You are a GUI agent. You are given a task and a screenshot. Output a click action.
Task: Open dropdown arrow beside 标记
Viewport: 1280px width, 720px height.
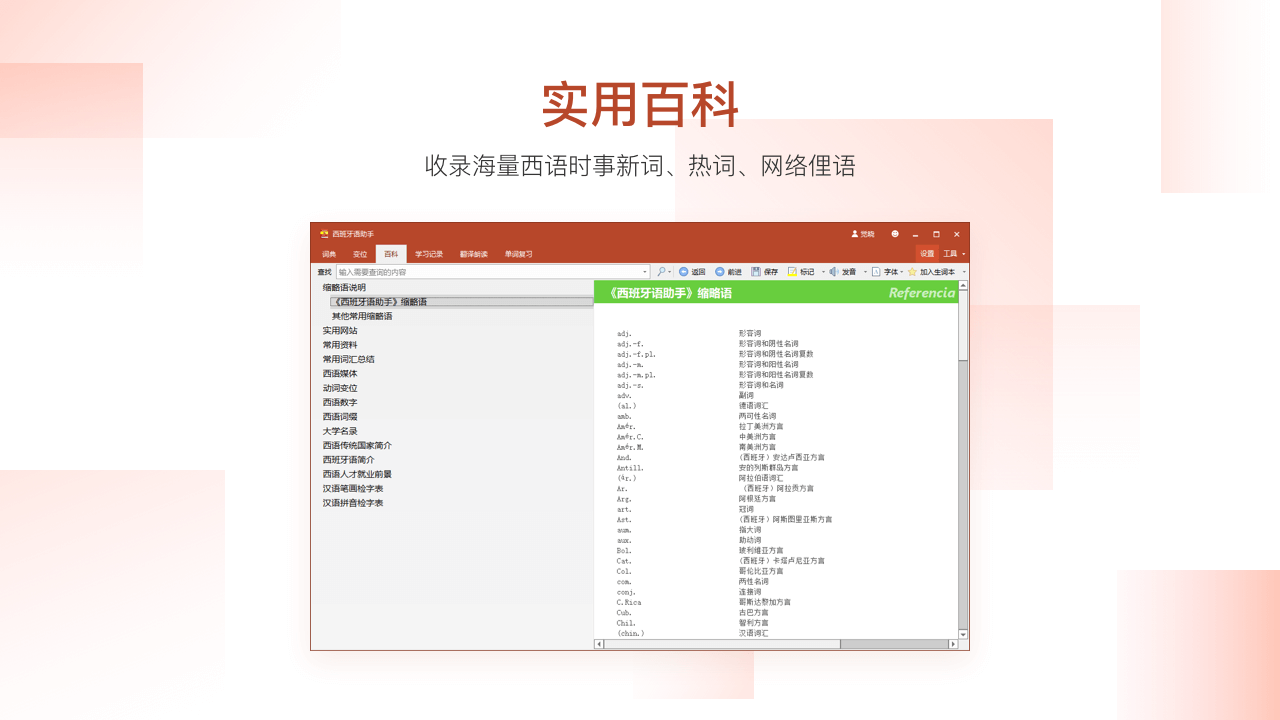[x=823, y=272]
